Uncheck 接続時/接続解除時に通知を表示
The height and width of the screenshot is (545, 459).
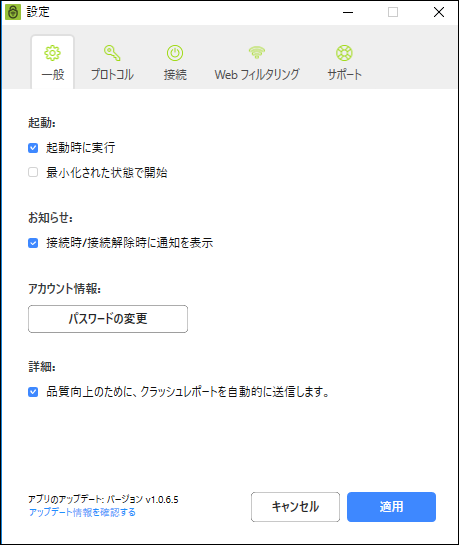33,243
